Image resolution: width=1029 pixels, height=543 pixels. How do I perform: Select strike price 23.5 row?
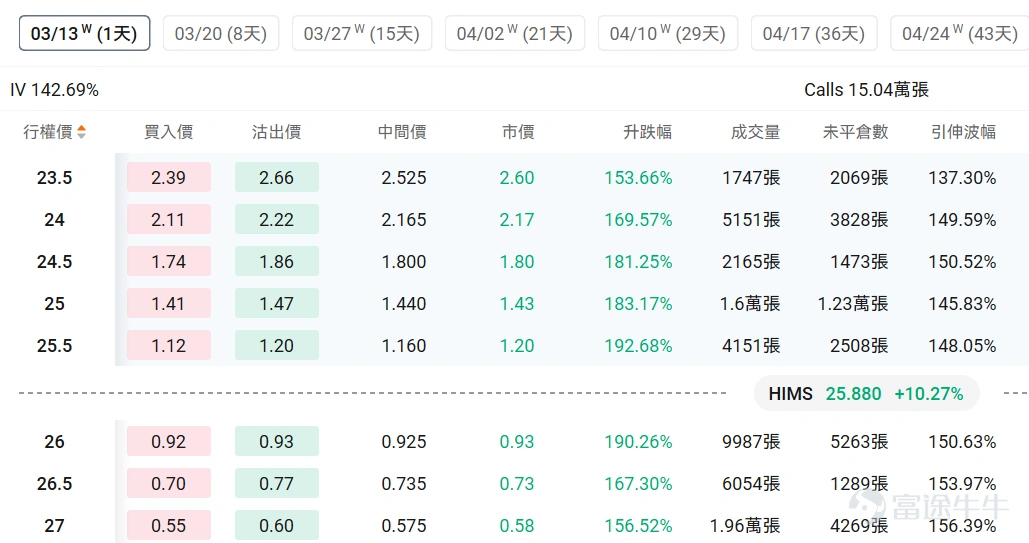54,177
